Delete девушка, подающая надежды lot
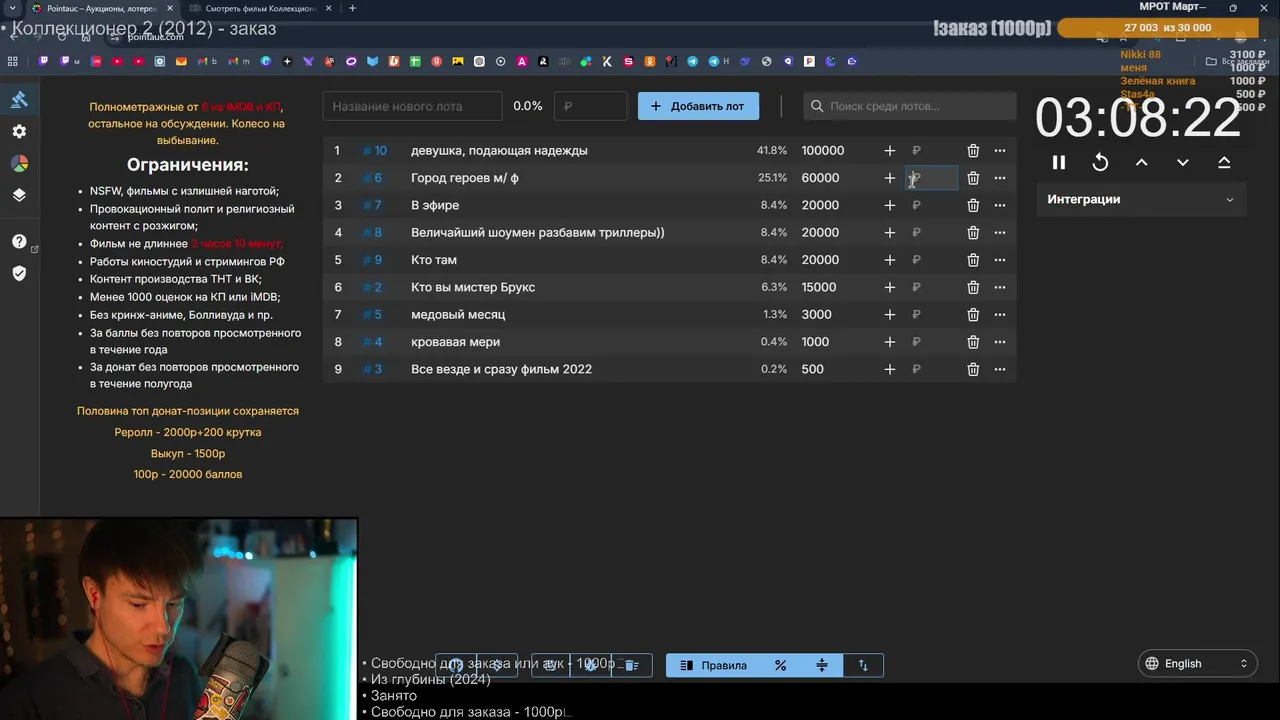The height and width of the screenshot is (720, 1280). pyautogui.click(x=973, y=150)
